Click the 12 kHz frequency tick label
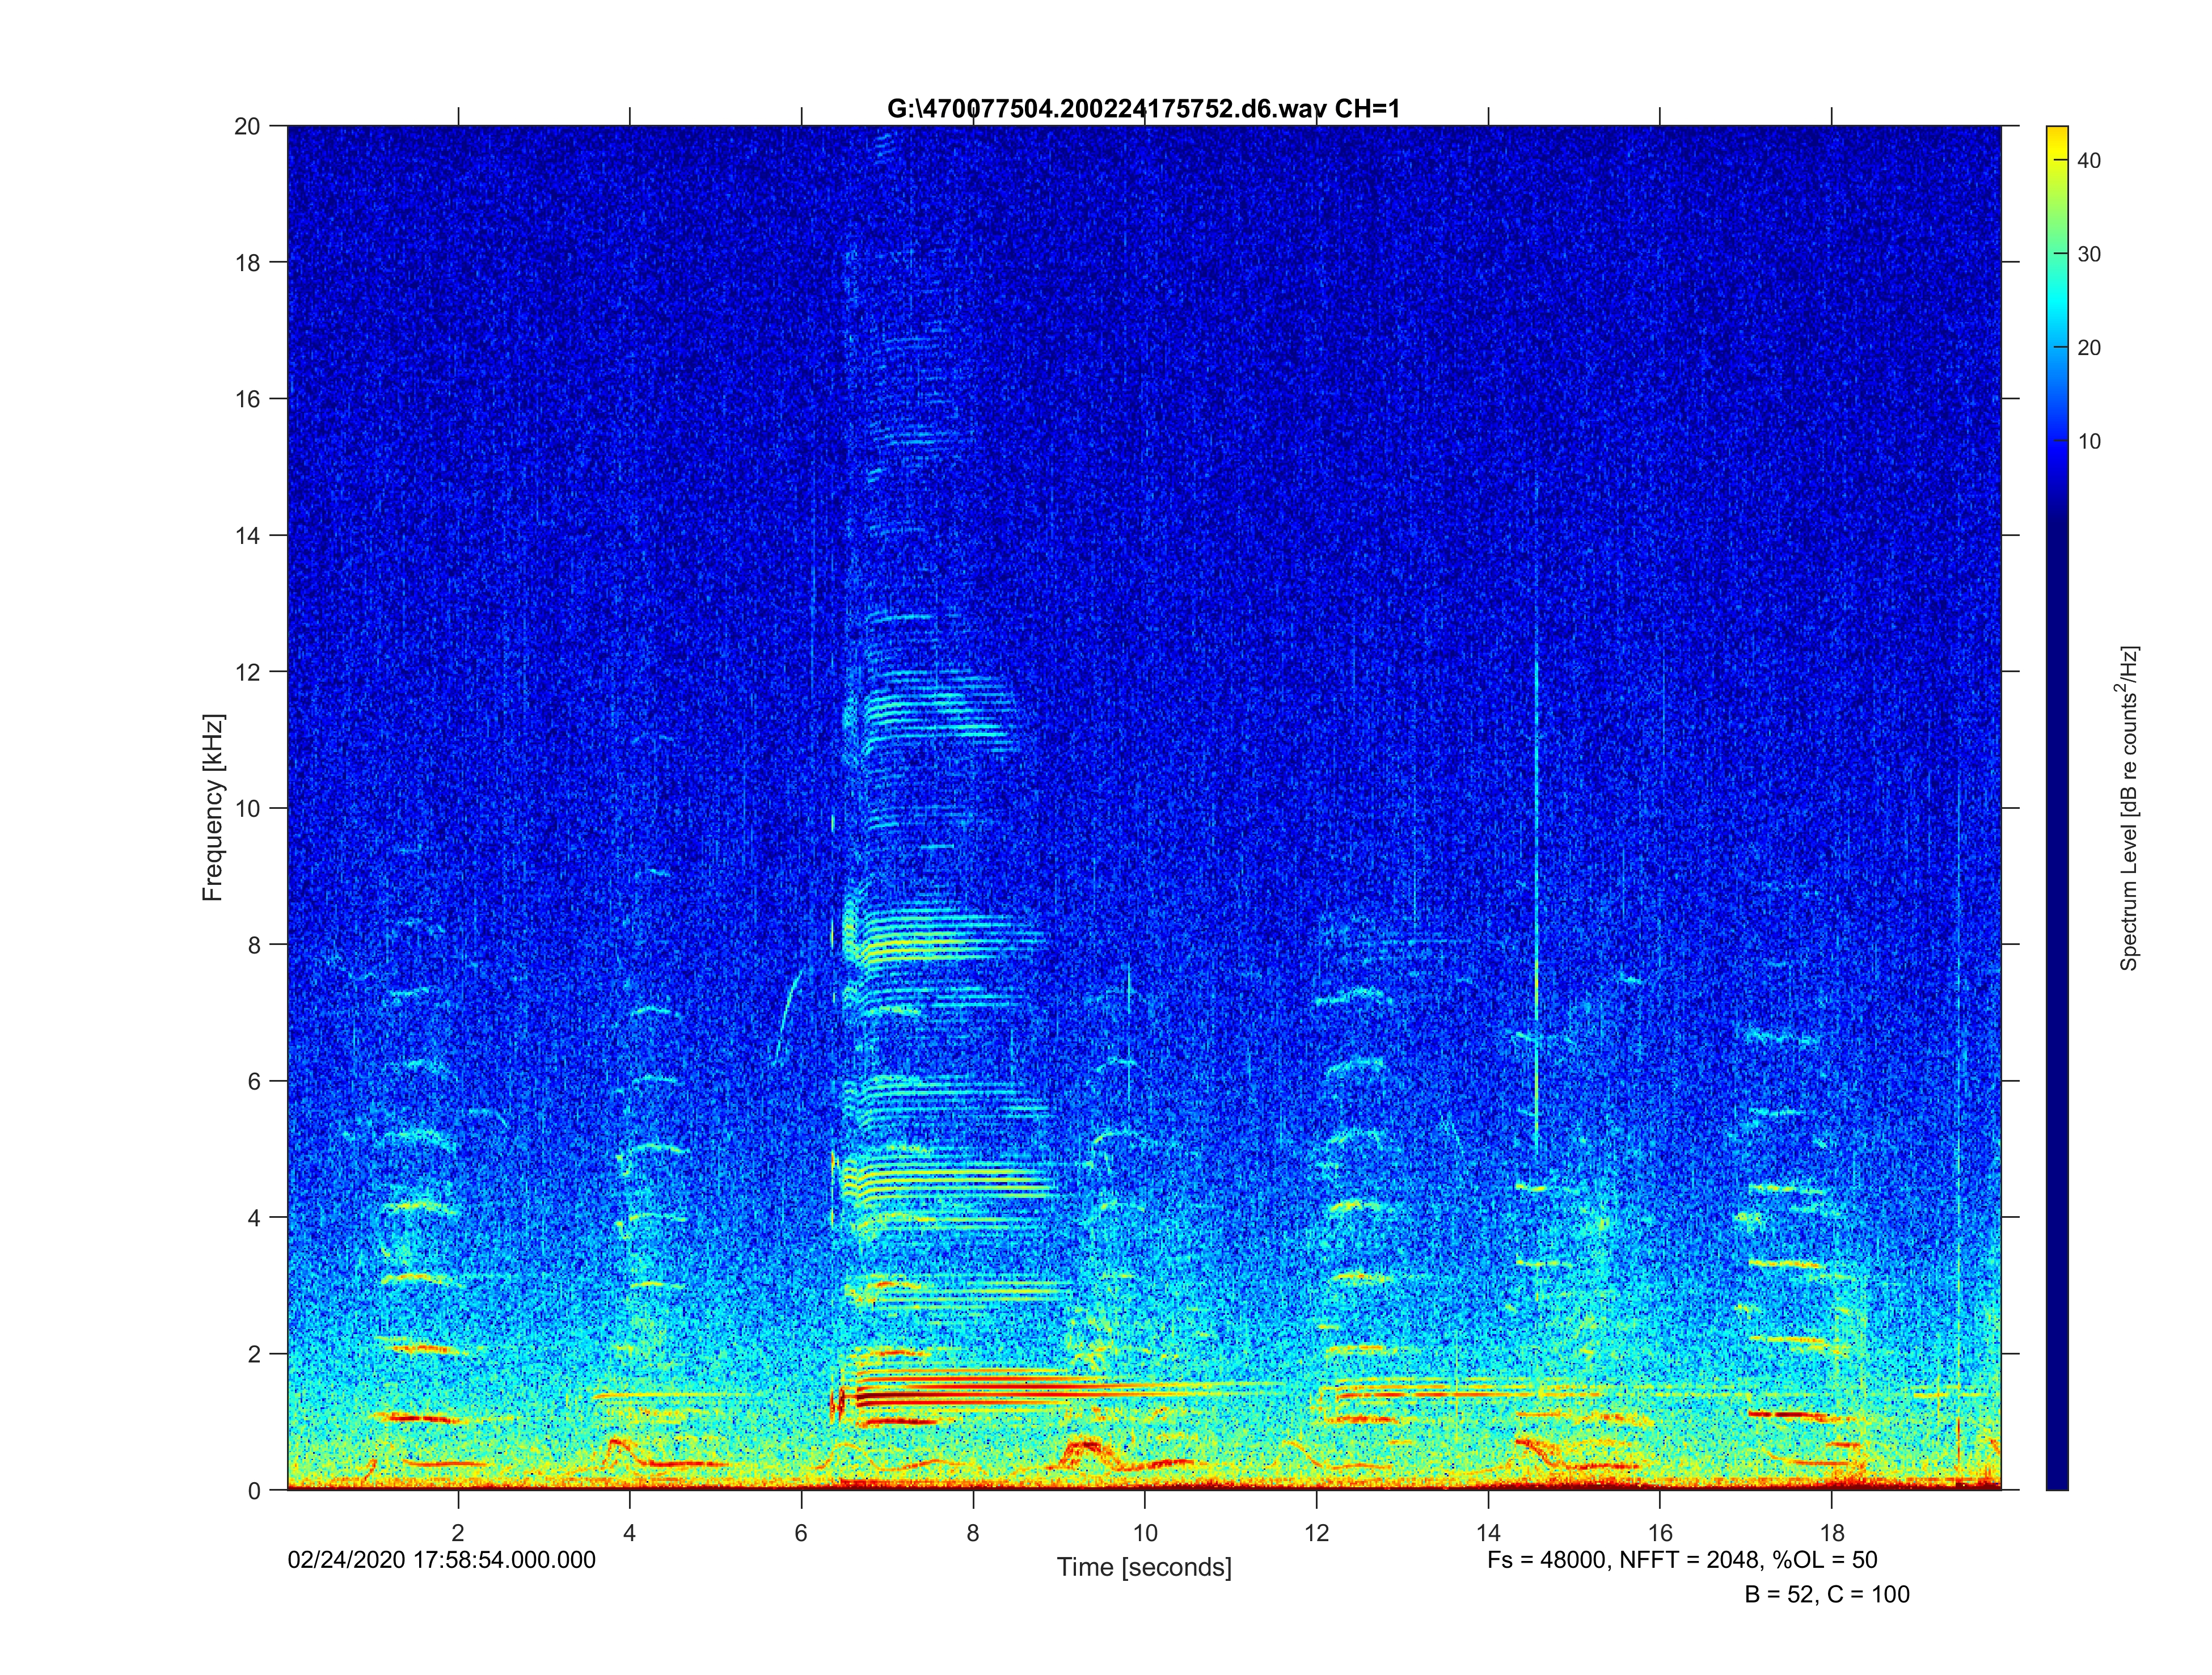The height and width of the screenshot is (1675, 2212). tap(247, 672)
